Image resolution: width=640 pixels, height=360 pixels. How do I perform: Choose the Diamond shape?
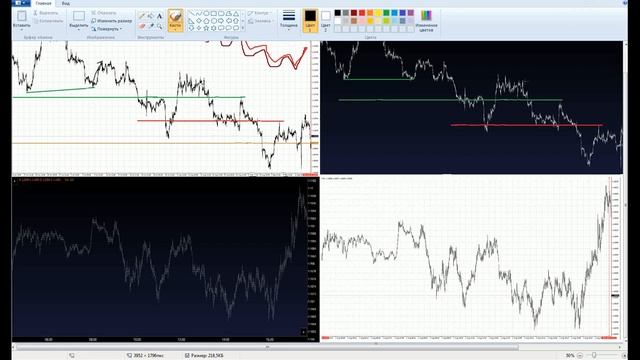point(199,21)
